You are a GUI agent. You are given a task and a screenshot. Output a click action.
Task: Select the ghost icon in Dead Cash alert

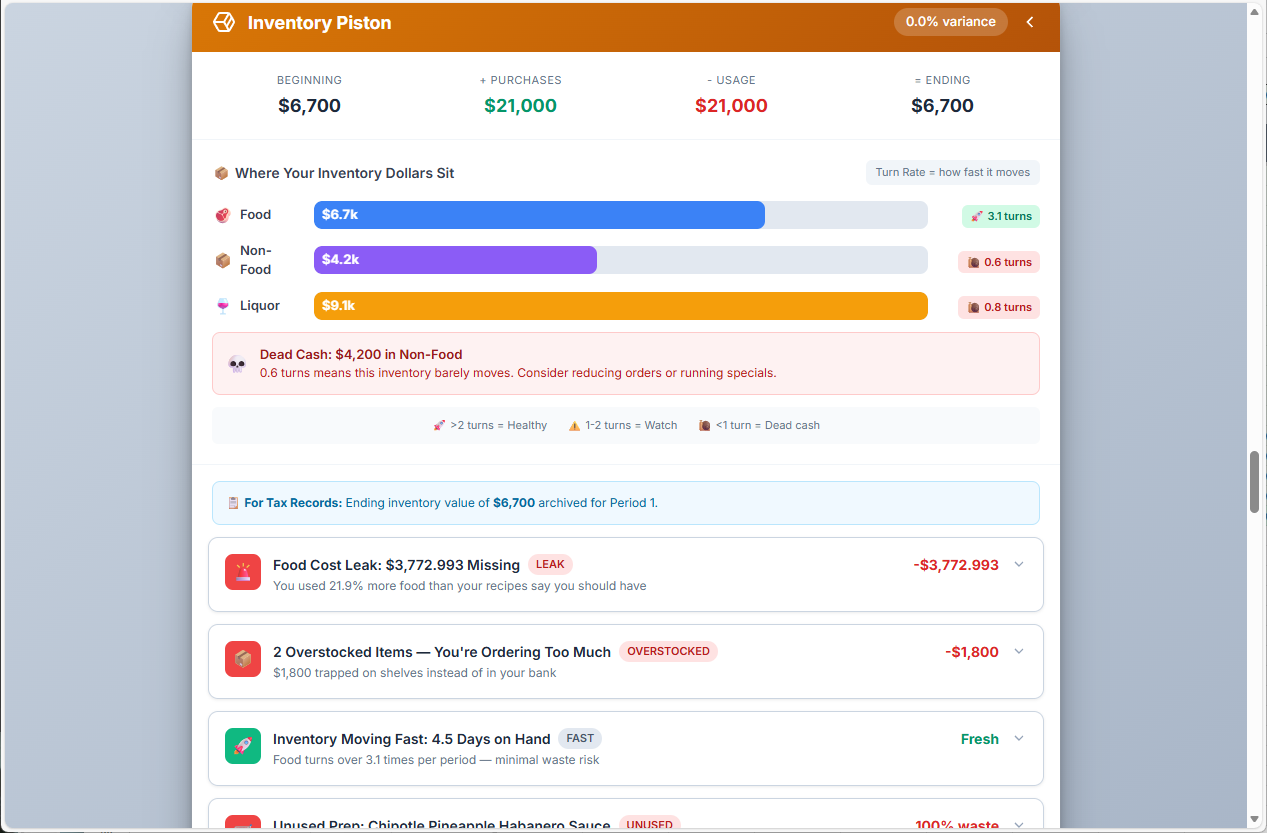236,363
